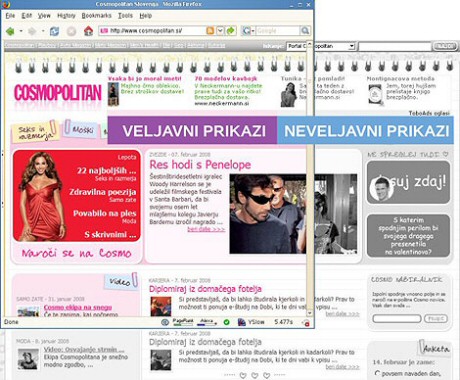The width and height of the screenshot is (460, 380).
Task: Open the 'Res hodi s Penelope' headline
Action: pos(200,165)
